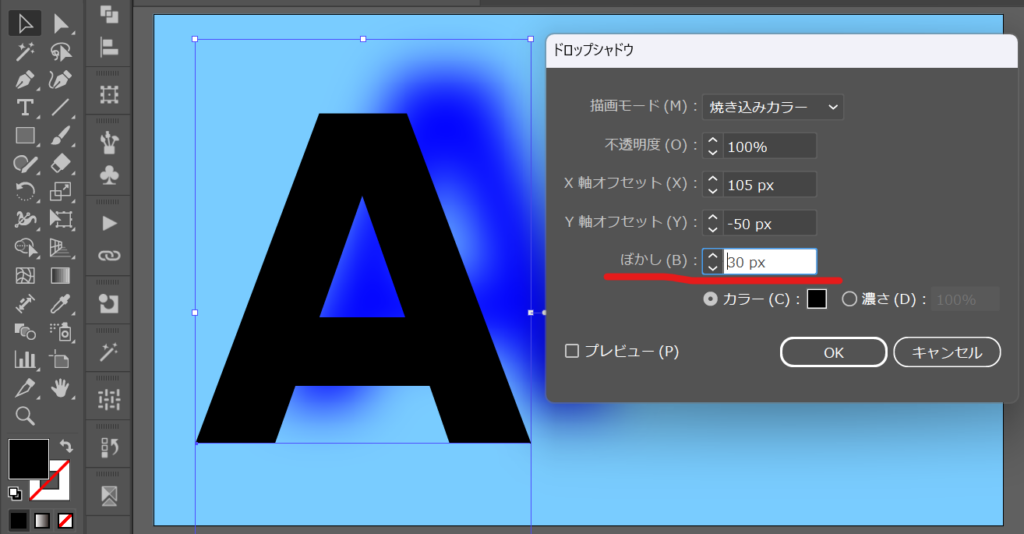The width and height of the screenshot is (1024, 534).
Task: Select the Shaper tool
Action: (x=25, y=163)
